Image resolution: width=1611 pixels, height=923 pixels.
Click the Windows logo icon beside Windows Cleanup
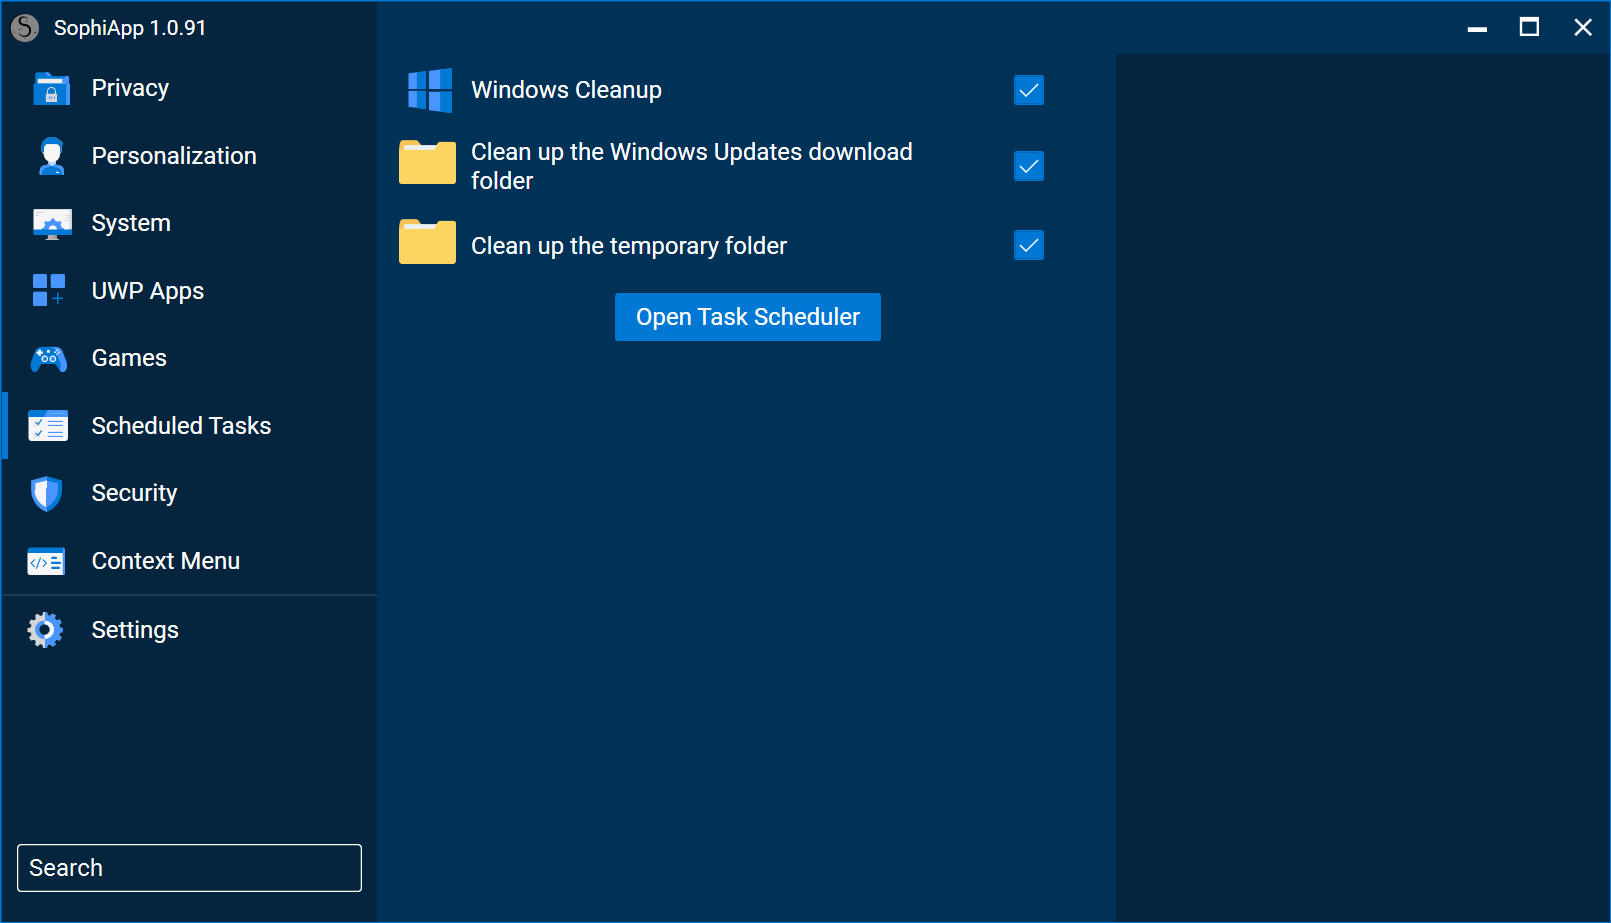point(429,91)
